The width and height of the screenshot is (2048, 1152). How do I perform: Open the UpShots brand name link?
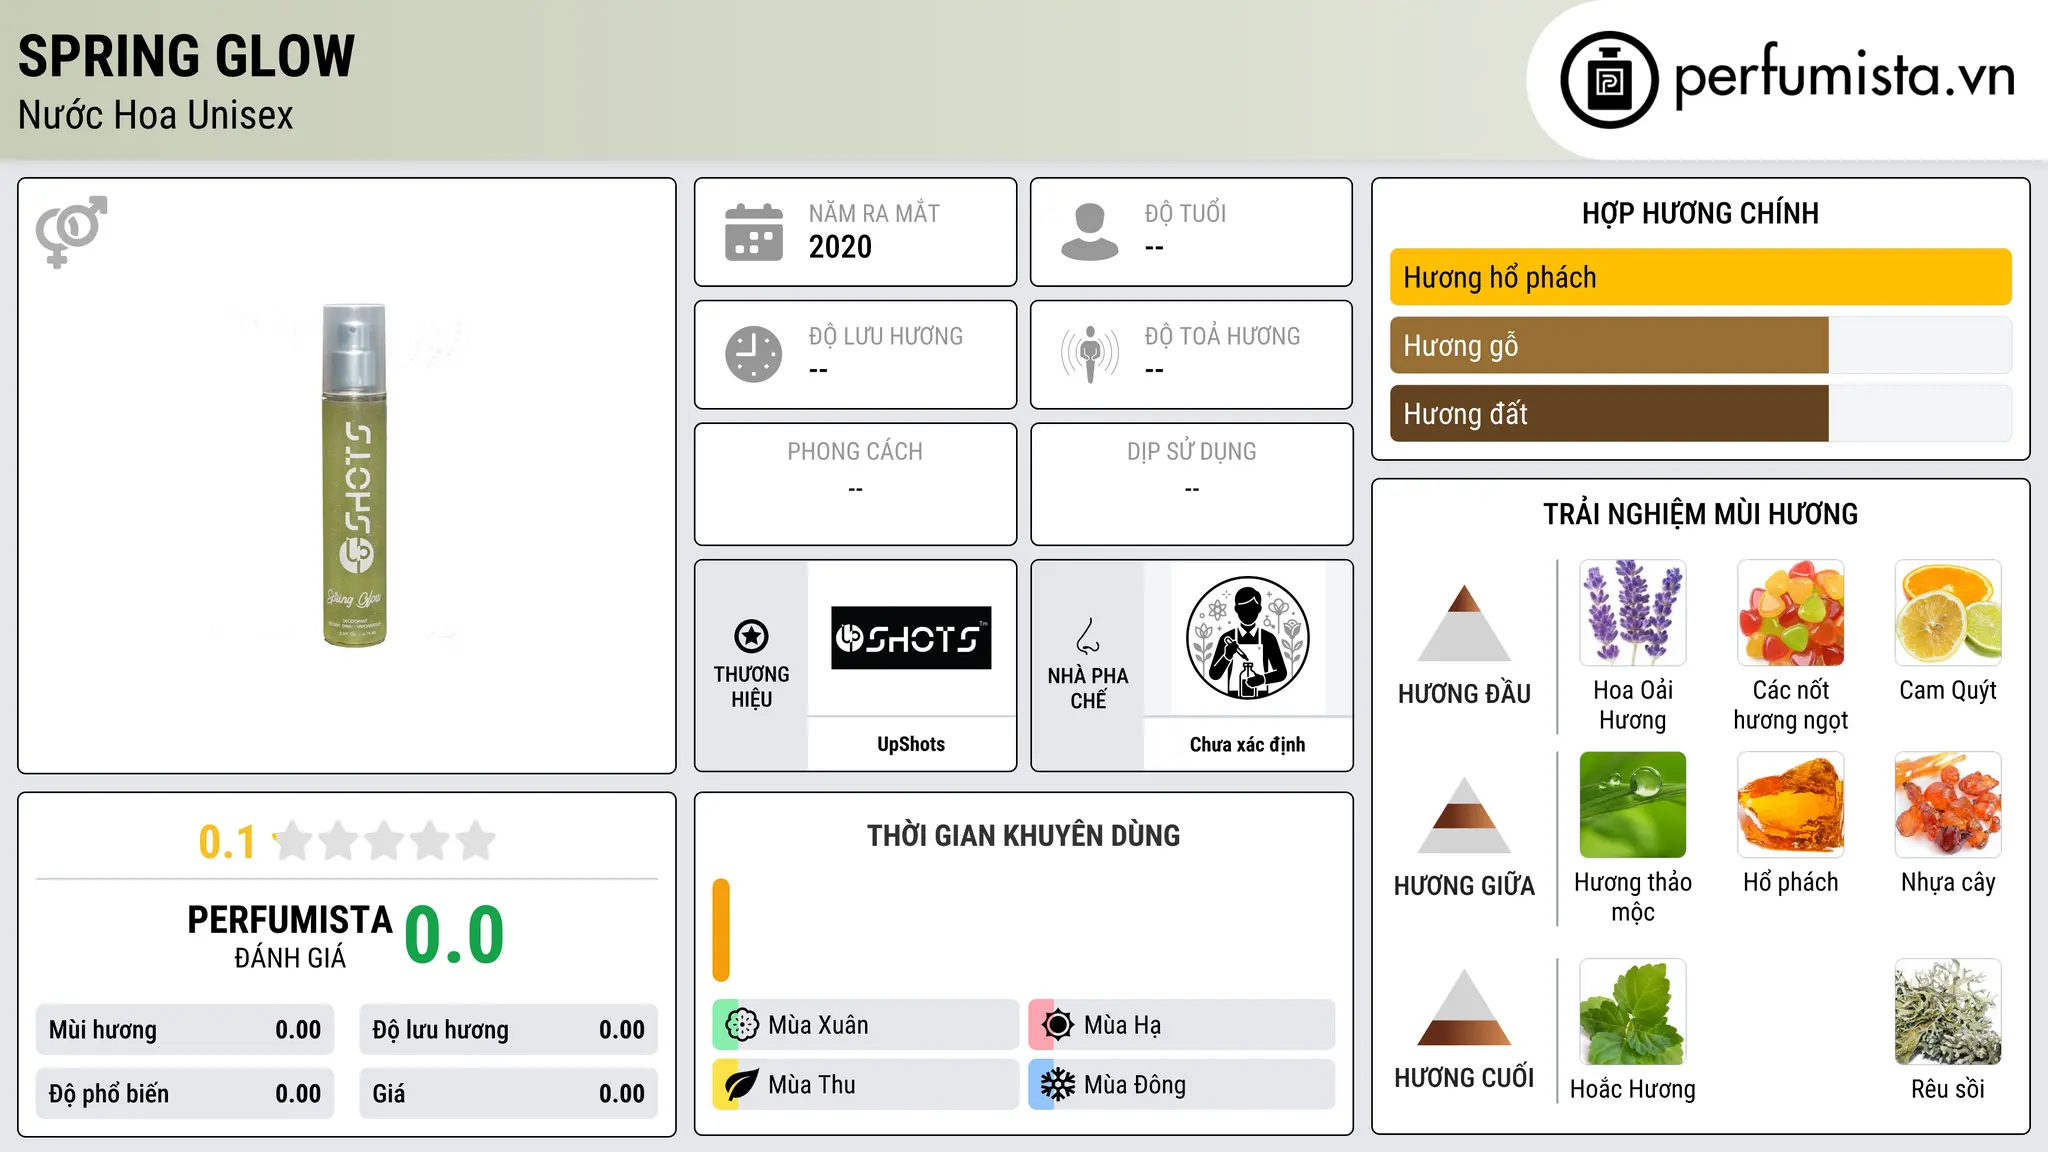(x=911, y=744)
